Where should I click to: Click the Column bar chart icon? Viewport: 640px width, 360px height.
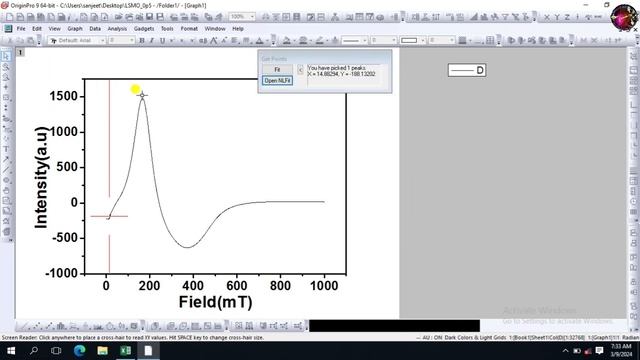(61, 326)
